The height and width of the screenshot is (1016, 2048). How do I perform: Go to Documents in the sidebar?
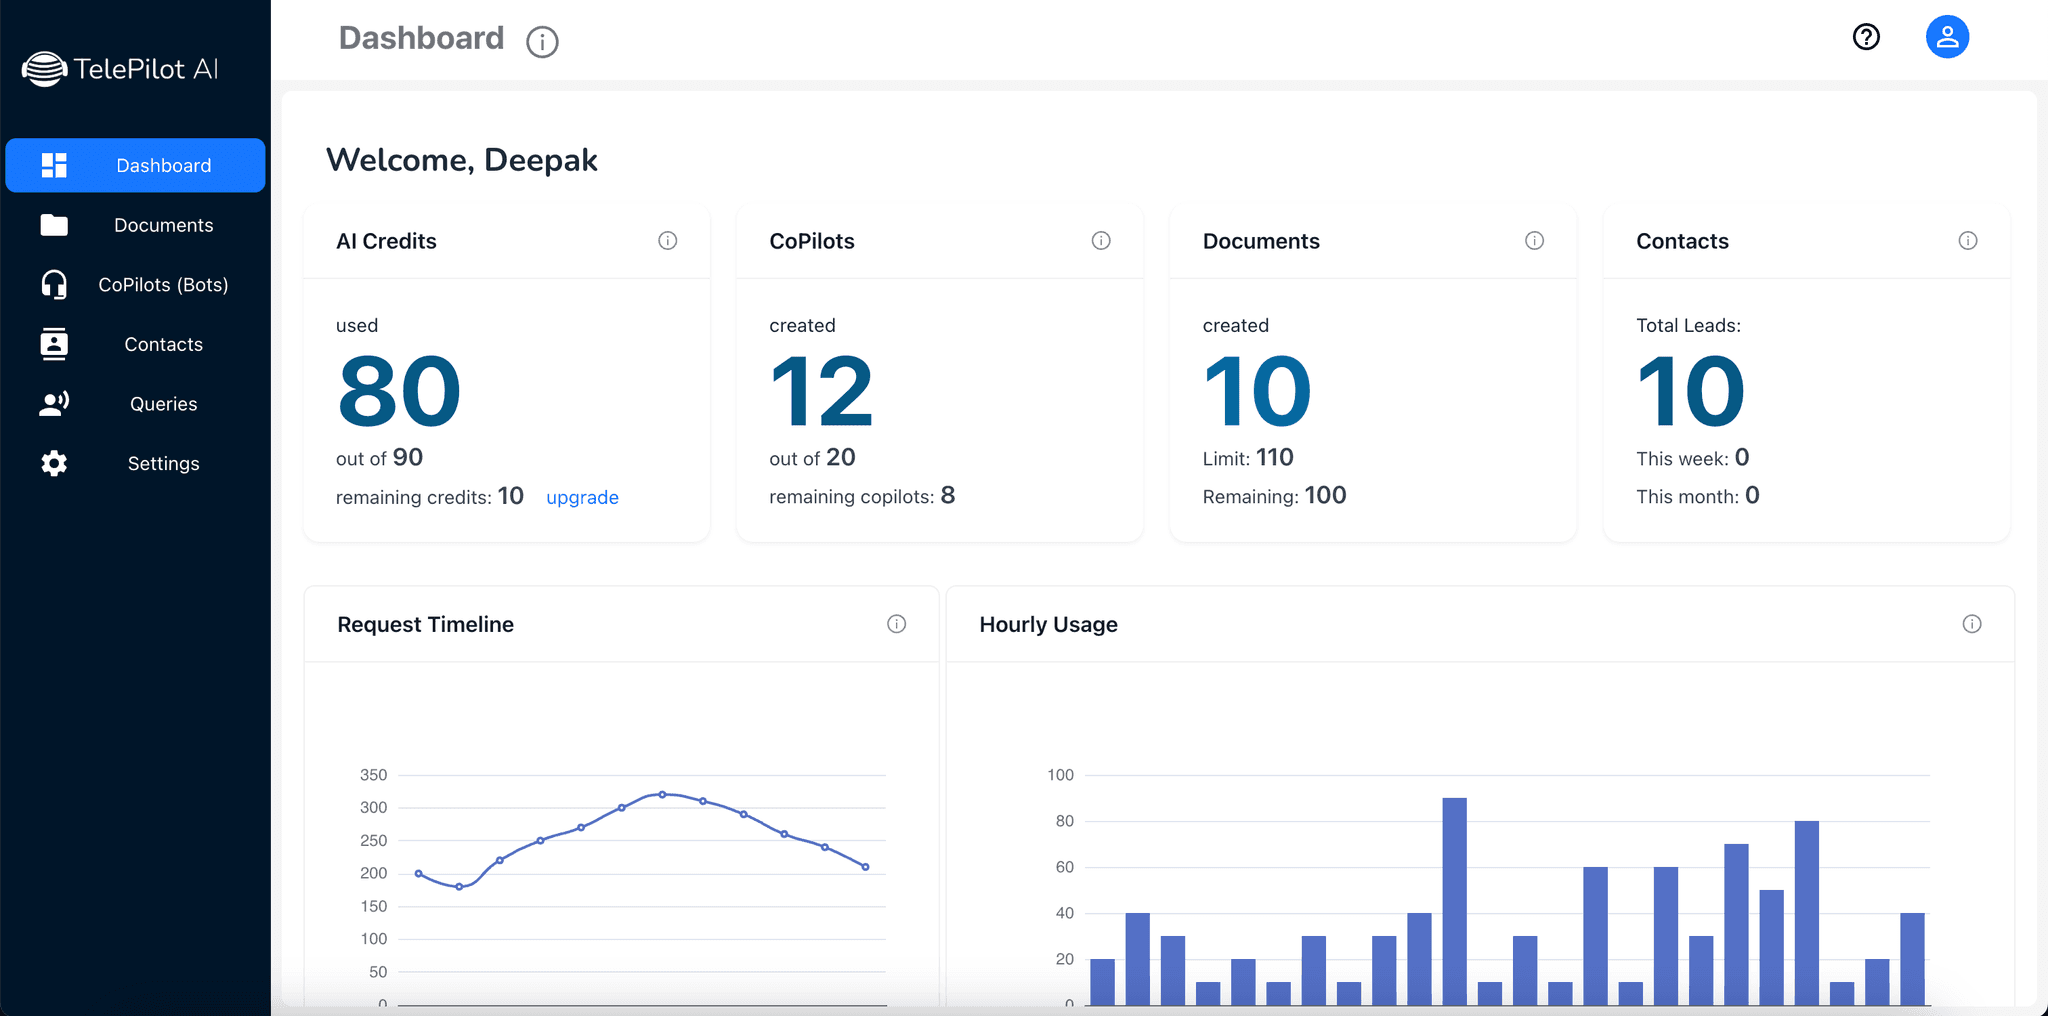(x=136, y=225)
